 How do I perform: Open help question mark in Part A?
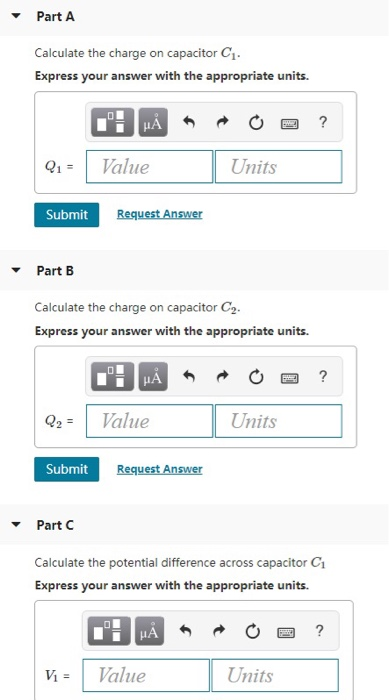pos(323,121)
